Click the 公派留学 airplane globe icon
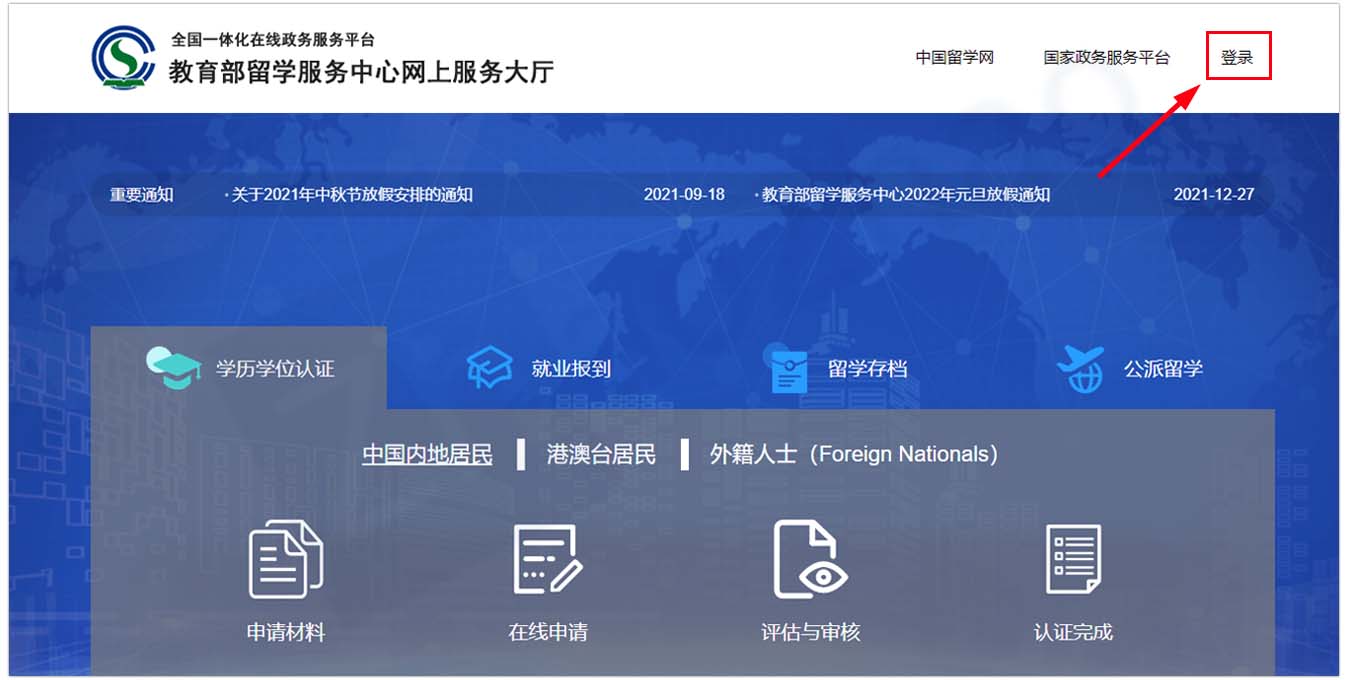The height and width of the screenshot is (680, 1348). (x=1080, y=368)
